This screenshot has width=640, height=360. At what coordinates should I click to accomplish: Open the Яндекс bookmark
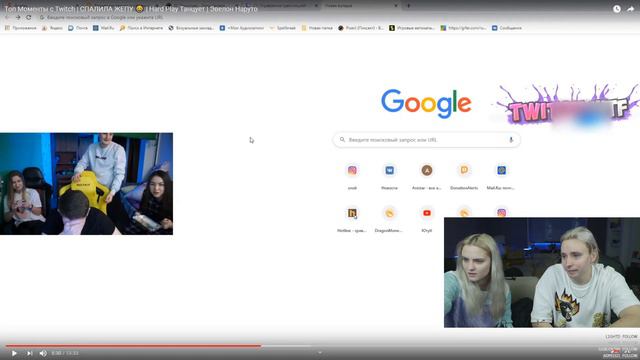tap(52, 28)
